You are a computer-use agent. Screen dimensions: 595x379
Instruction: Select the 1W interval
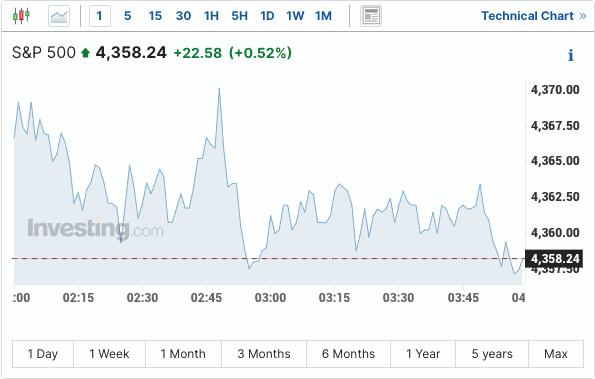click(x=295, y=16)
